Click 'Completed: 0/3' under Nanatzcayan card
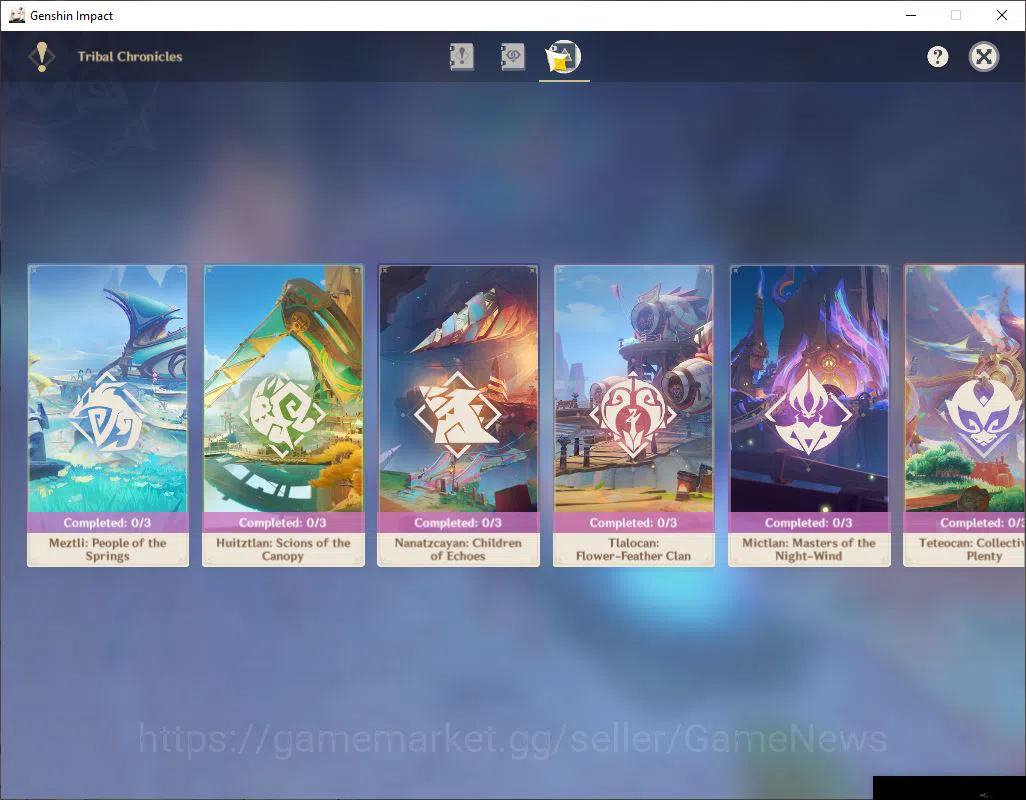The image size is (1026, 800). 458,523
